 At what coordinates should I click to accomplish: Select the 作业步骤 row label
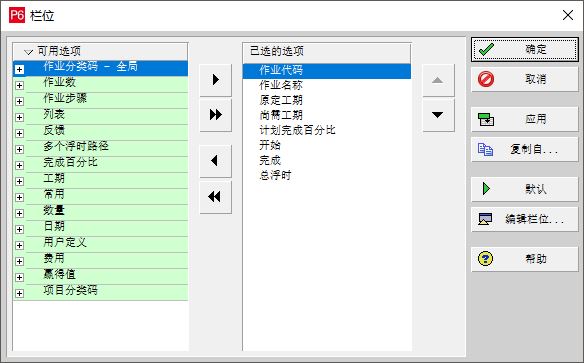click(x=65, y=98)
